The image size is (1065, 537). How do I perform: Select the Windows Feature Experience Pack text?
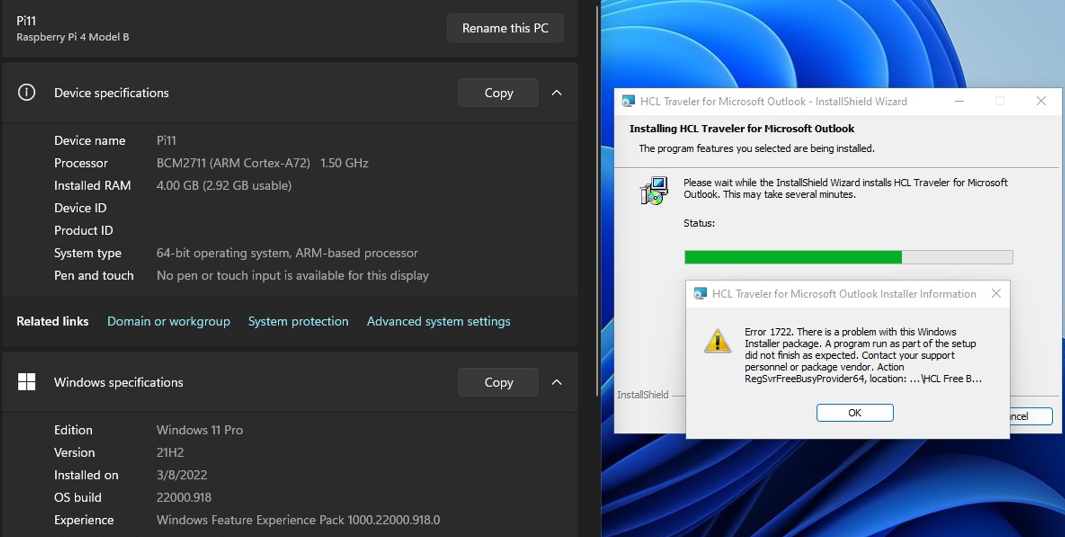click(298, 520)
